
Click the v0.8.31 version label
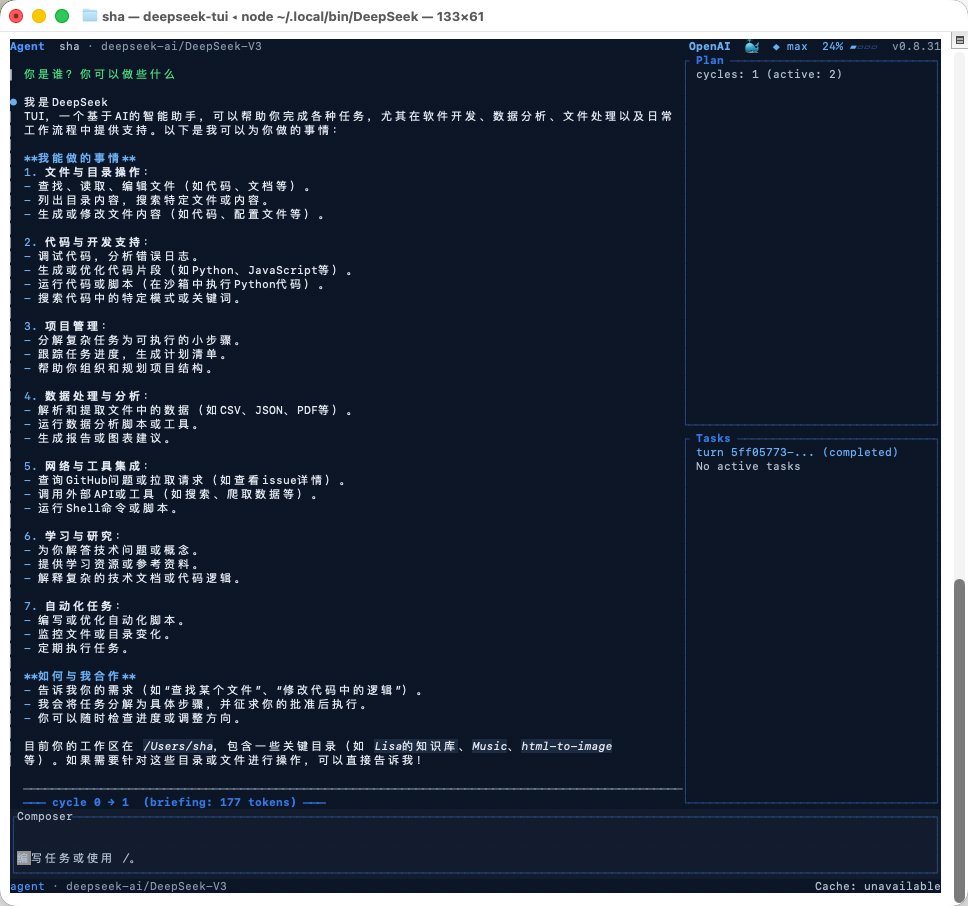(x=916, y=46)
